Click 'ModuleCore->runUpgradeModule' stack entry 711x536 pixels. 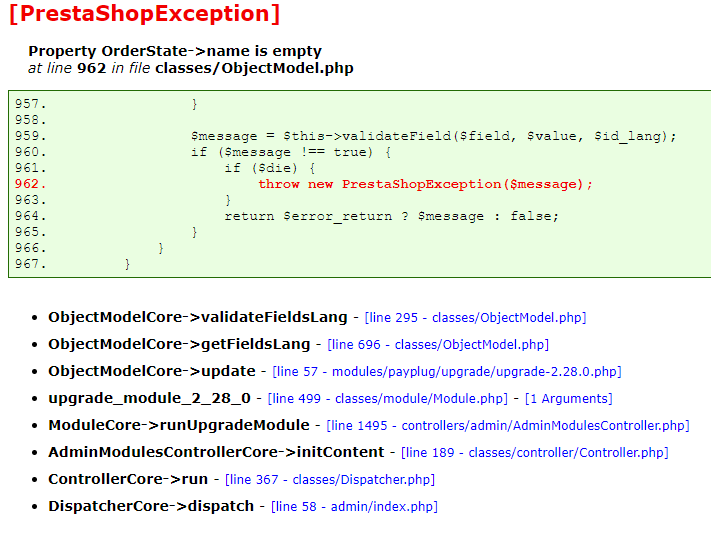click(179, 425)
